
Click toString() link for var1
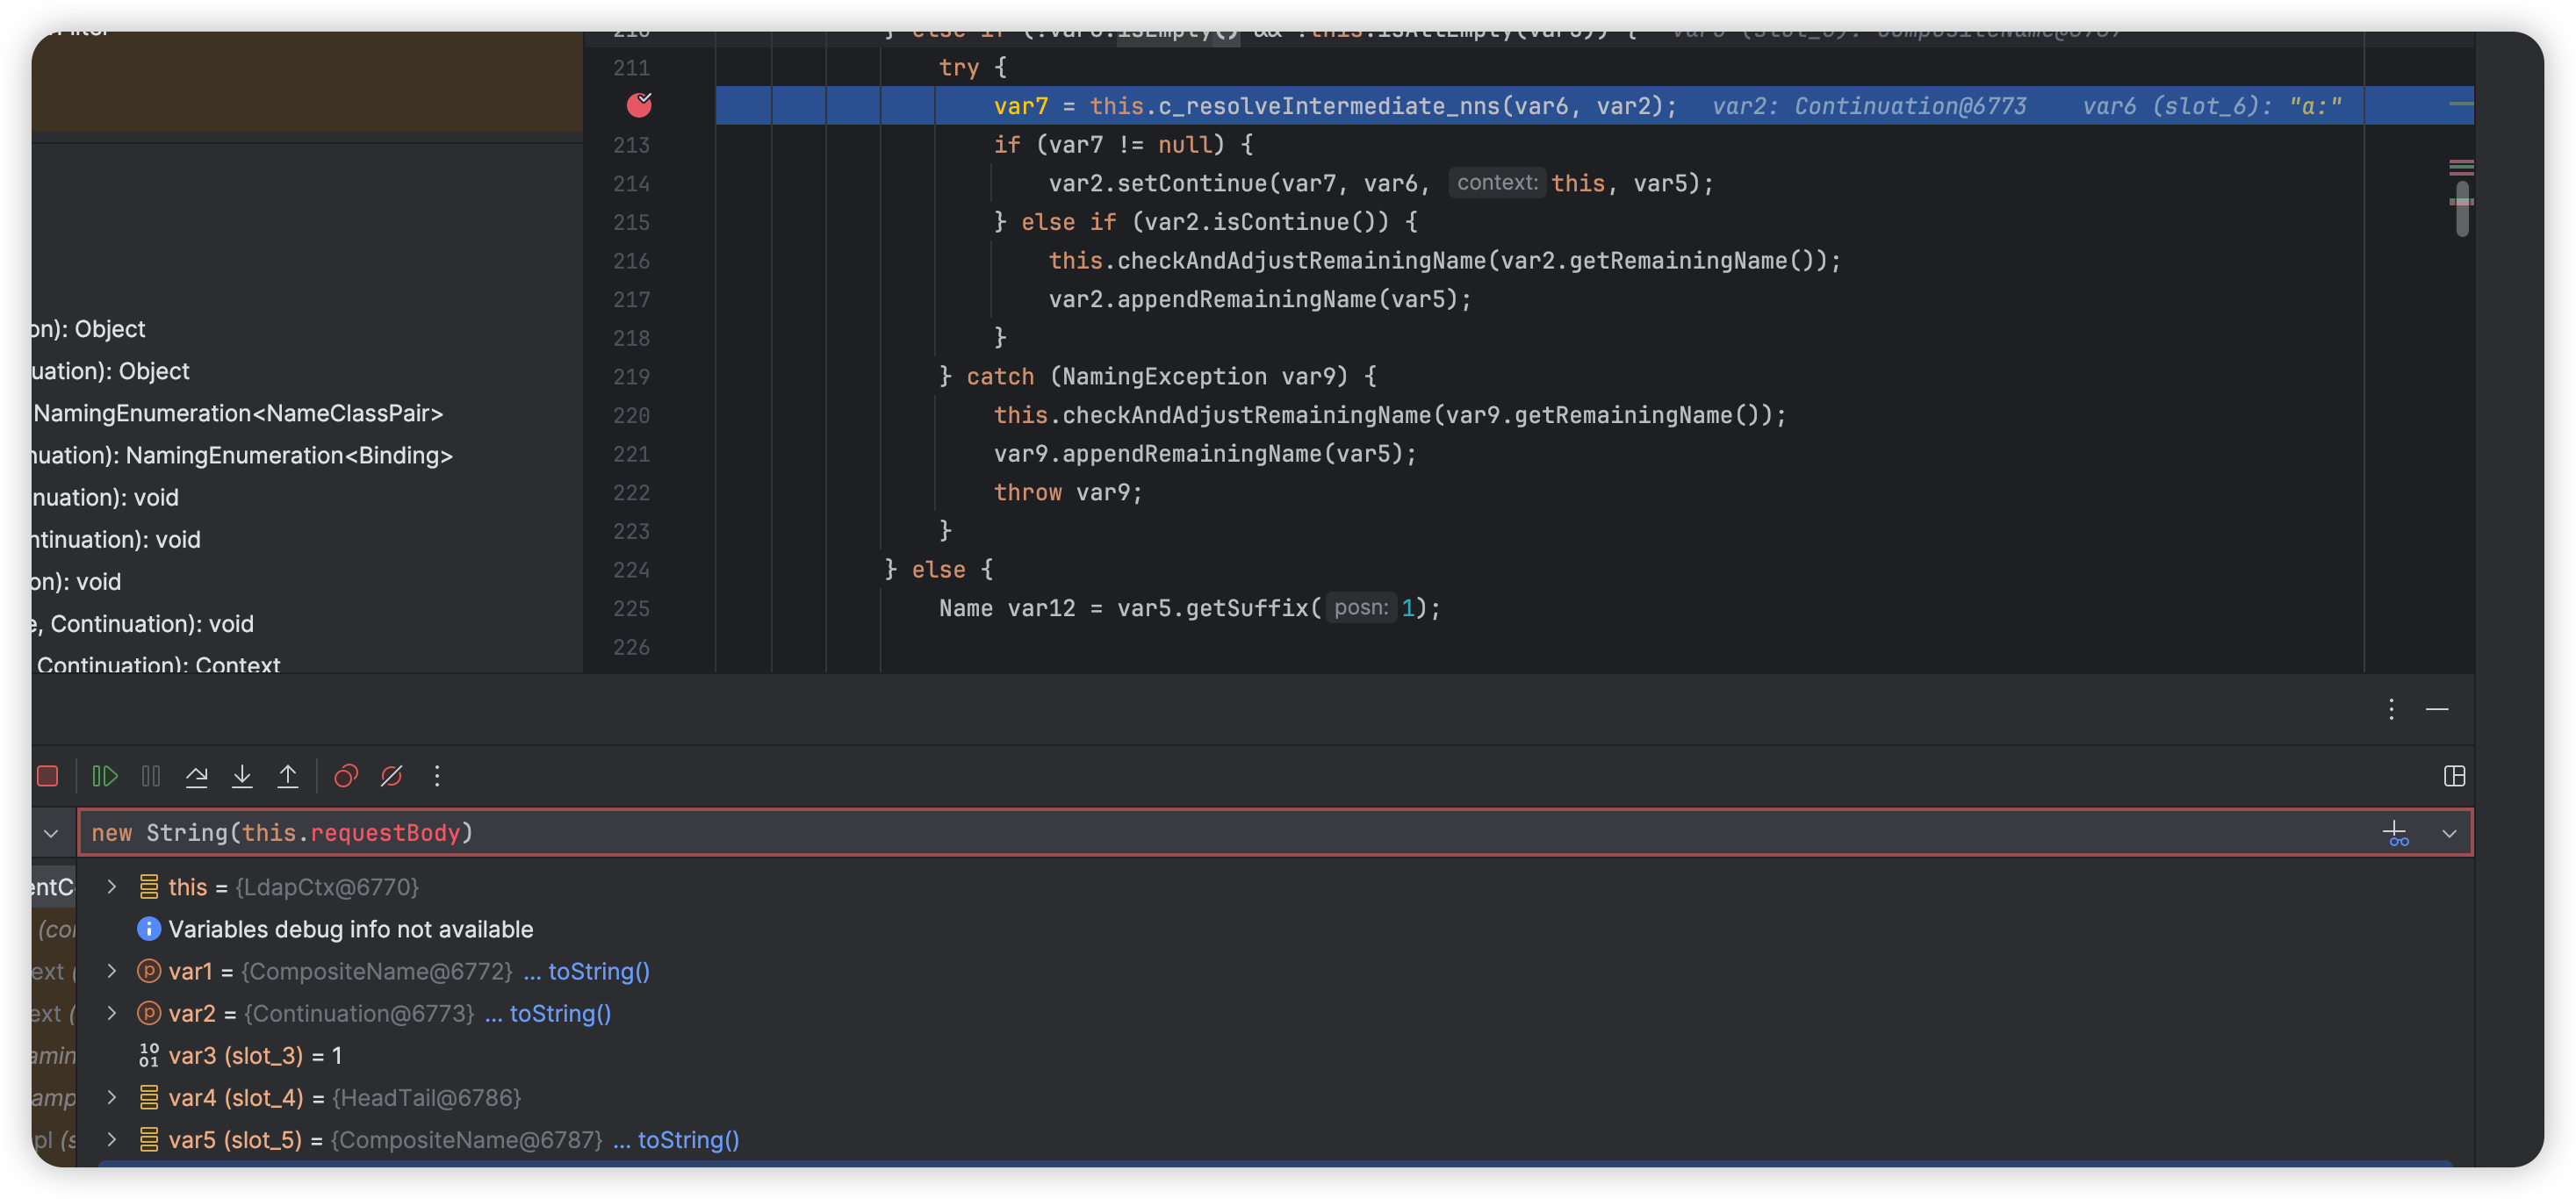click(x=599, y=971)
